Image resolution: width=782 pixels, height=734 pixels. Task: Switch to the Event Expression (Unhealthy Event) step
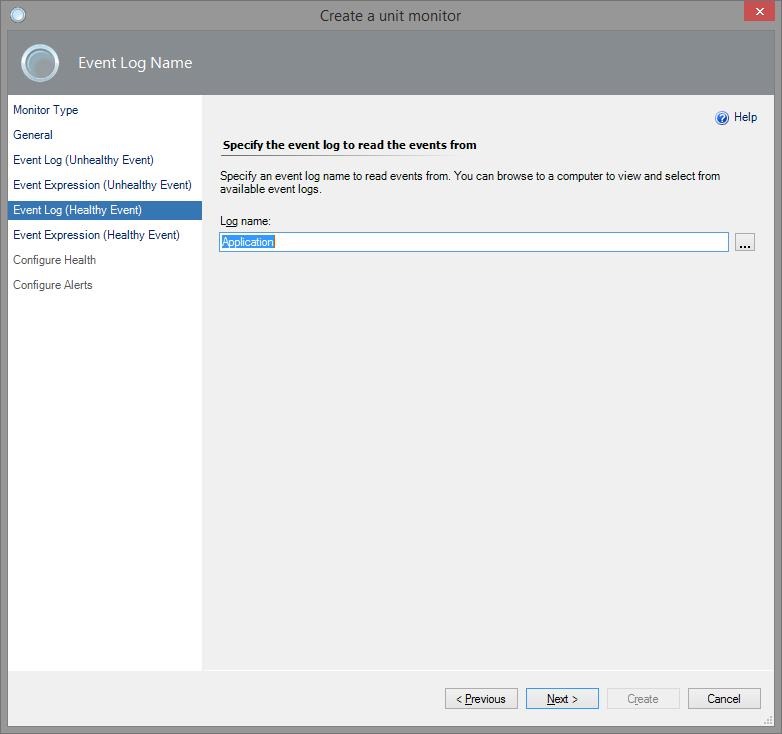pyautogui.click(x=102, y=185)
